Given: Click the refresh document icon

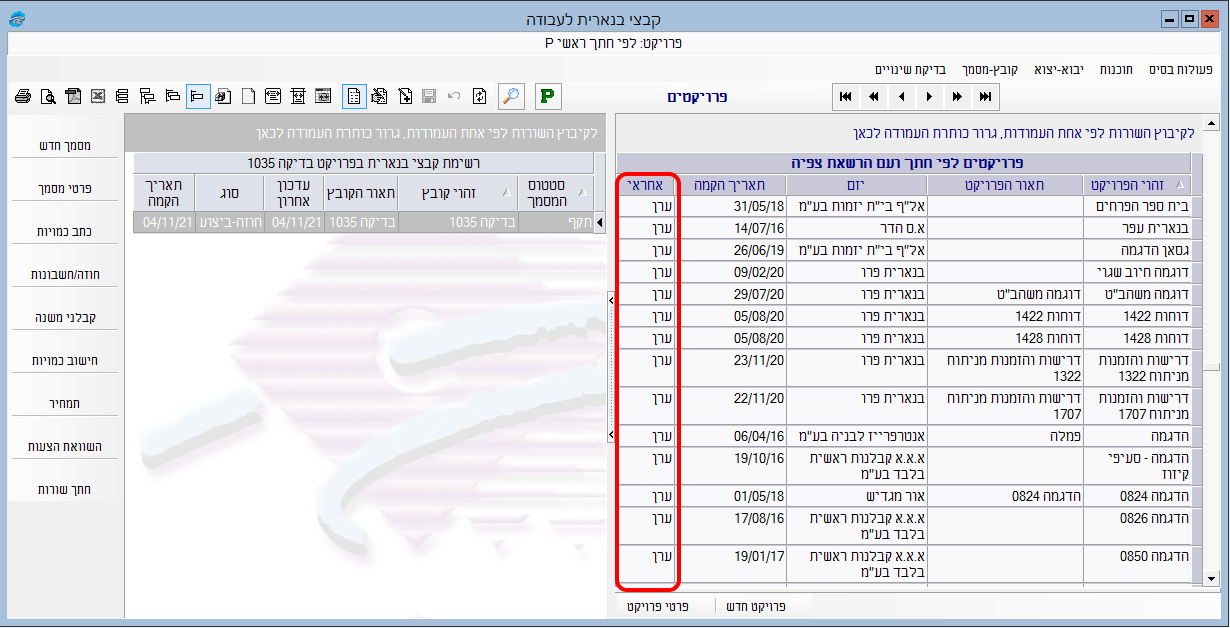Looking at the screenshot, I should click(480, 96).
